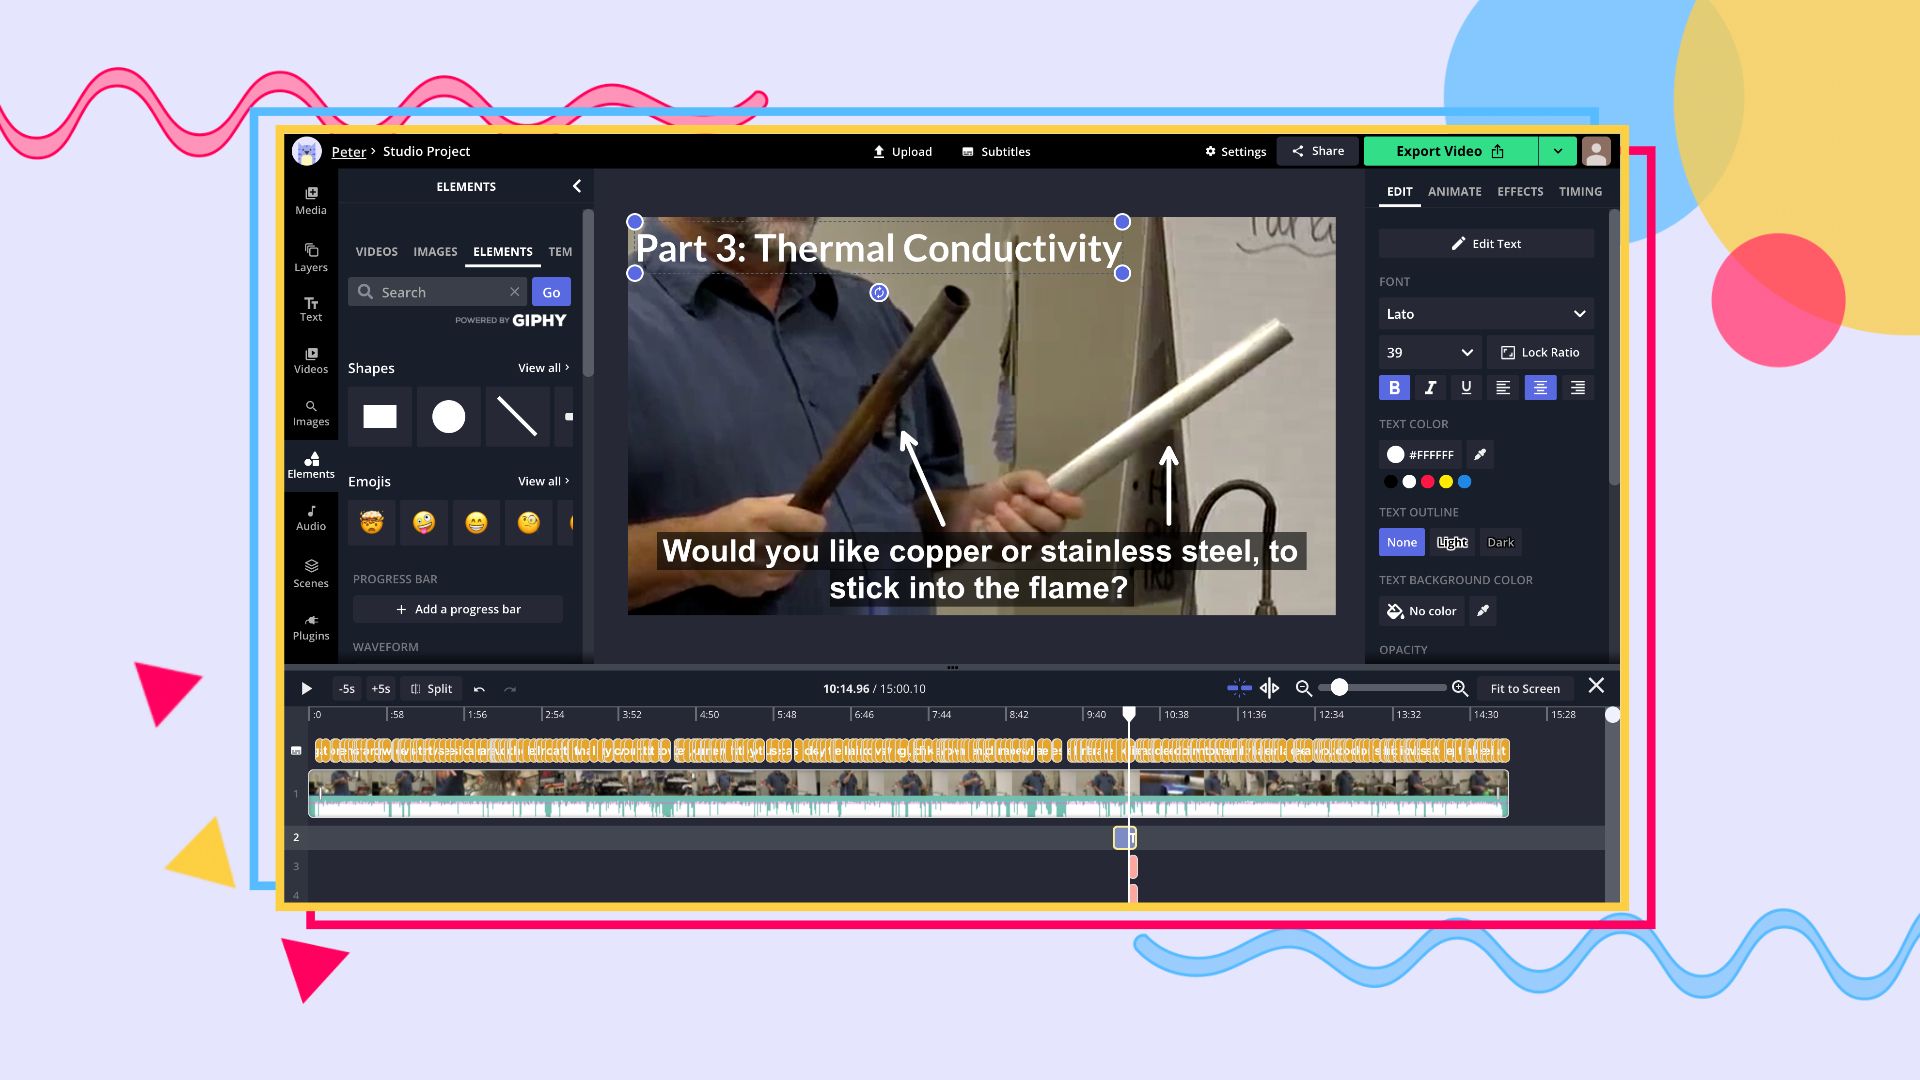This screenshot has height=1080, width=1920.
Task: Open the Audio sidebar tool
Action: point(310,517)
